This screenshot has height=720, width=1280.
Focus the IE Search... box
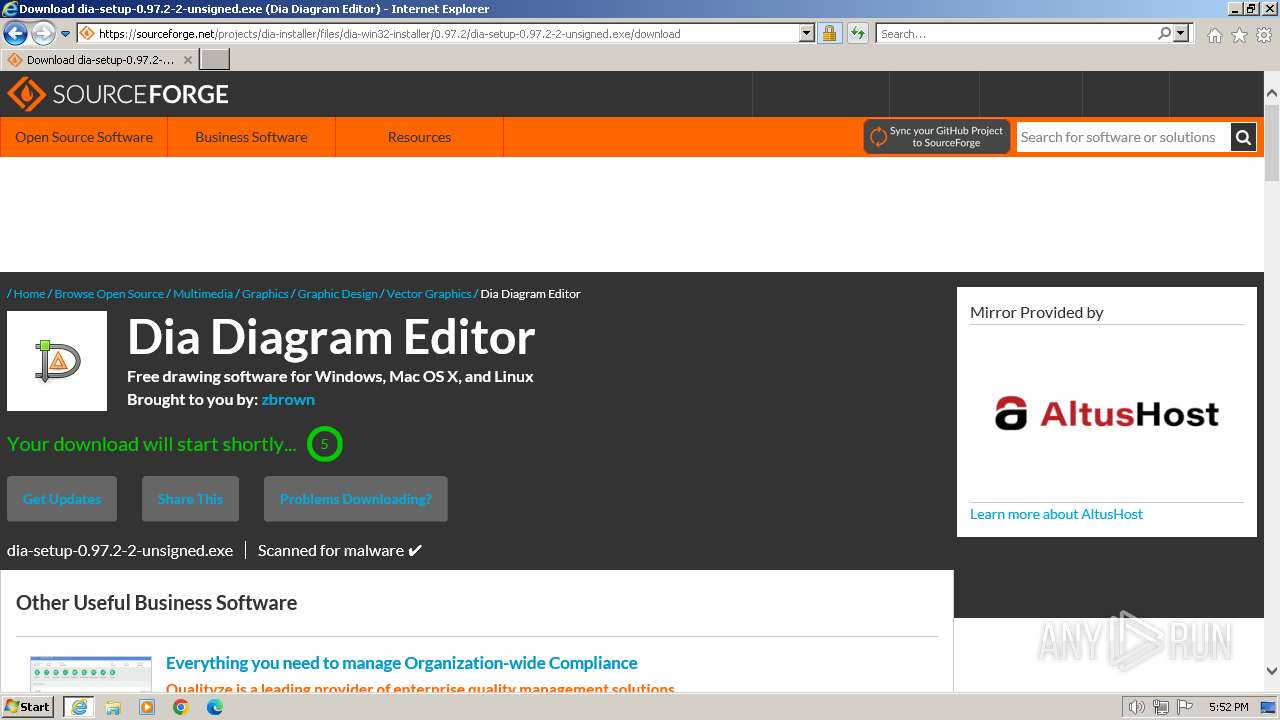pos(1016,33)
